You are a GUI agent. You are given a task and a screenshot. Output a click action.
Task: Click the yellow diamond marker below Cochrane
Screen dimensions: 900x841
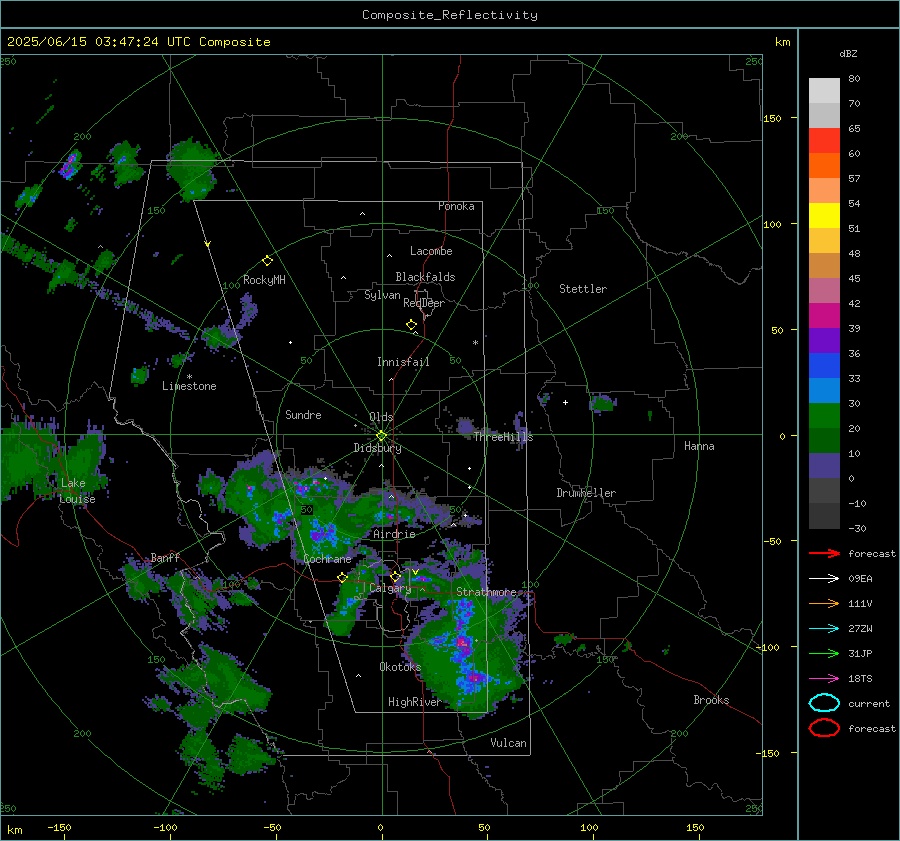pos(343,578)
